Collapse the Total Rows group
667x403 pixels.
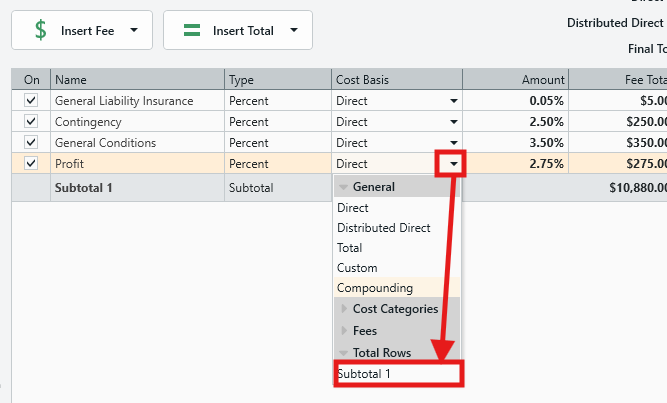[345, 353]
